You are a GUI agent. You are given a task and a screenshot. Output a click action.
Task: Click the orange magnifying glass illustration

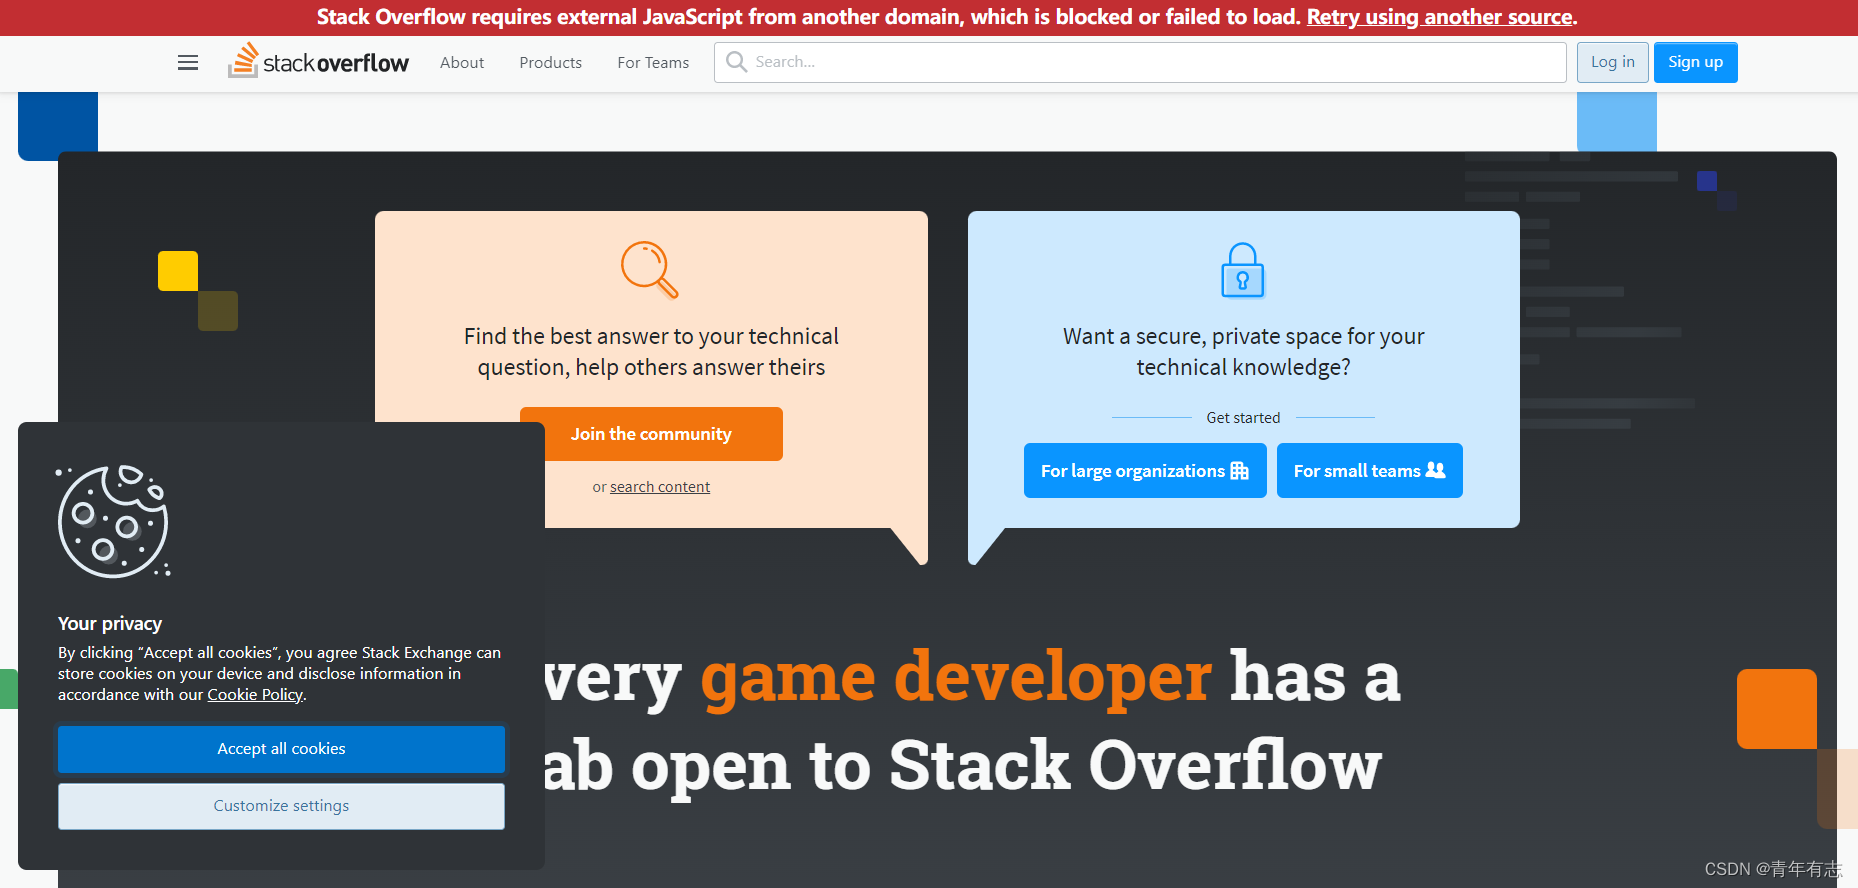tap(650, 270)
